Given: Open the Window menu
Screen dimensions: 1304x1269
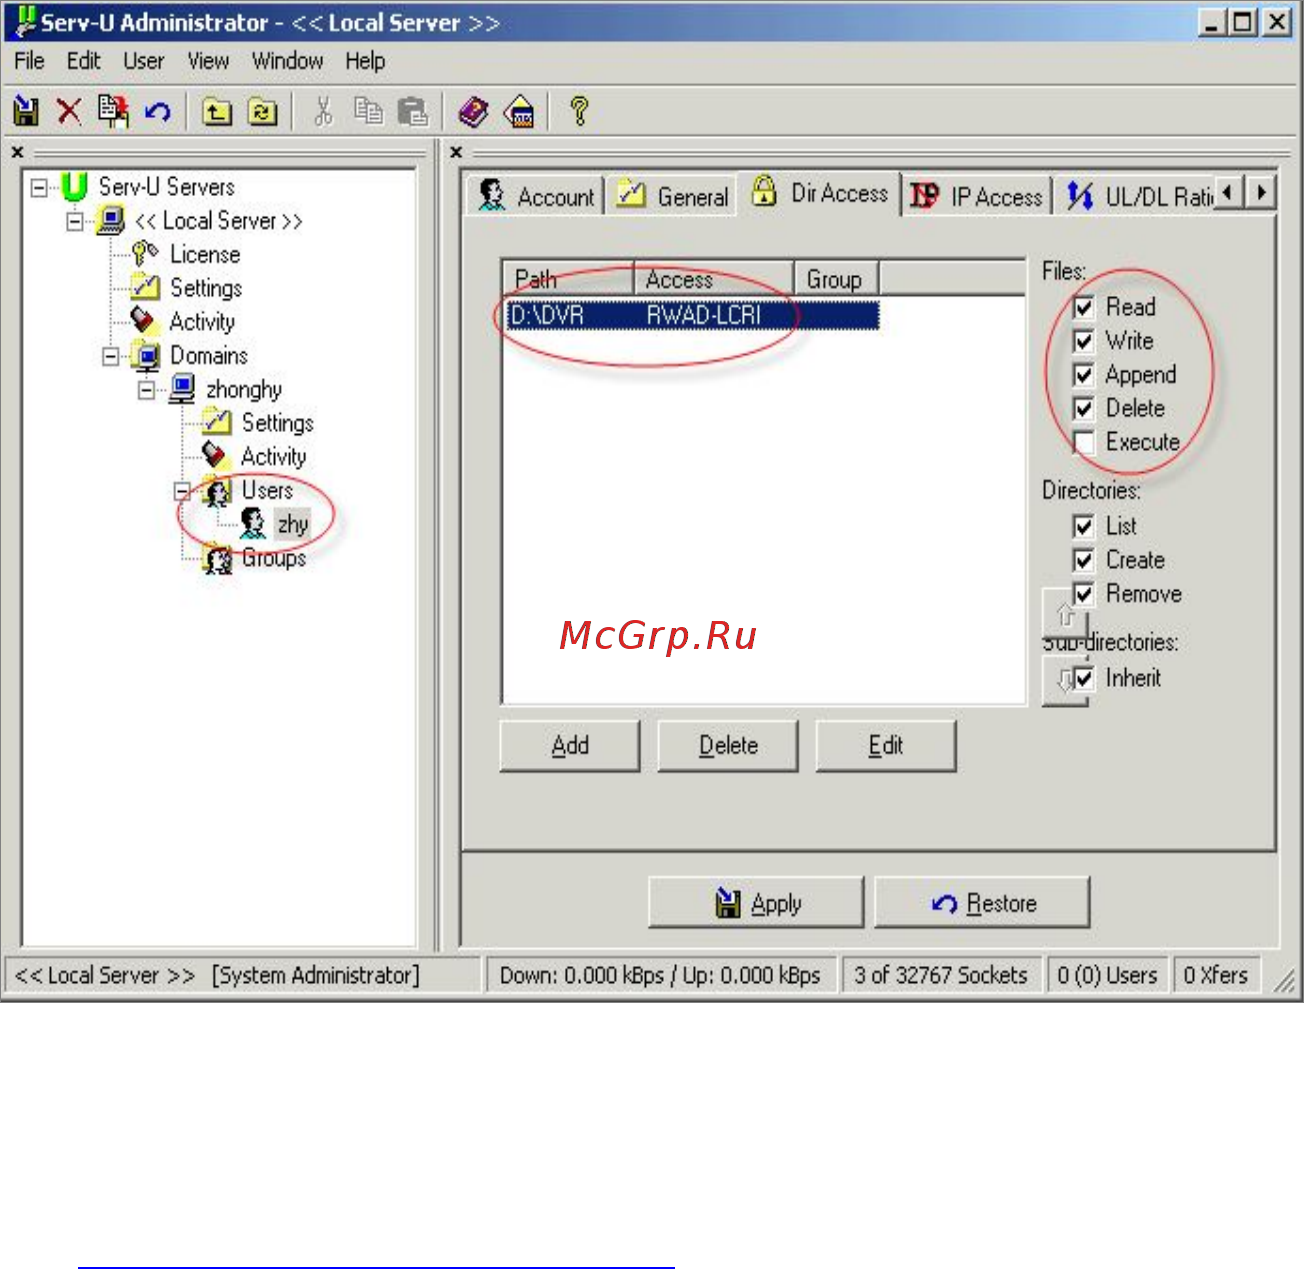Looking at the screenshot, I should click(x=287, y=61).
